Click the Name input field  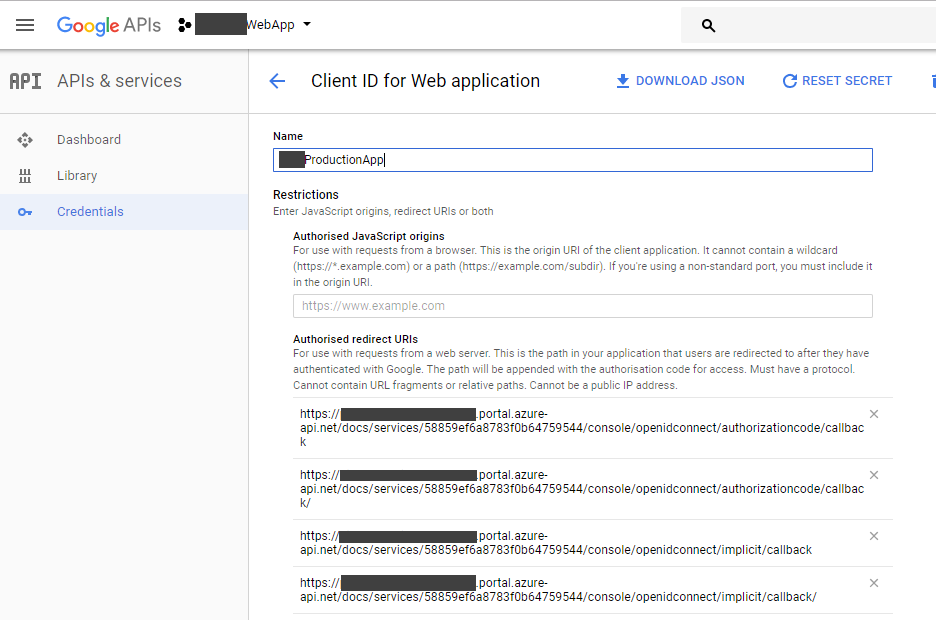[x=573, y=160]
